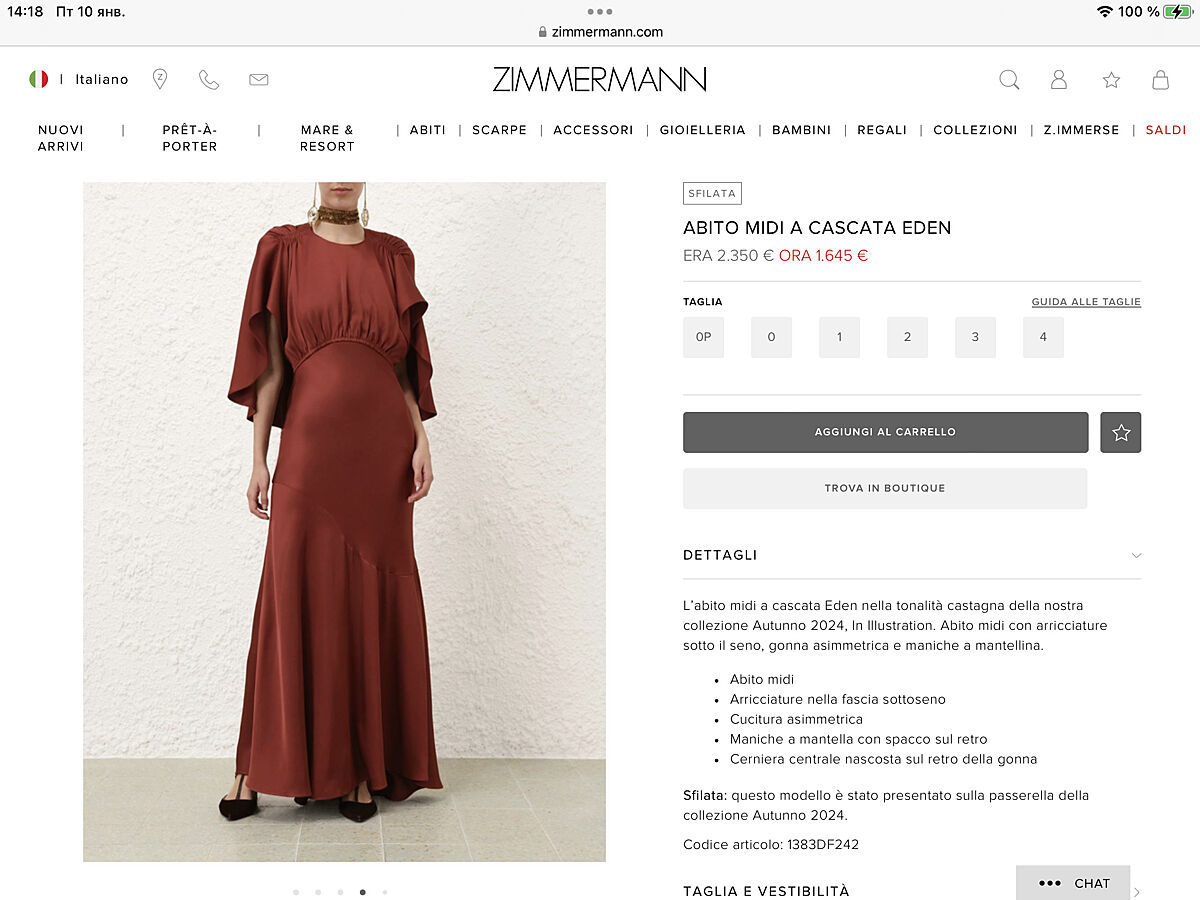Viewport: 1200px width, 900px height.
Task: Open the account profile icon
Action: [x=1059, y=80]
